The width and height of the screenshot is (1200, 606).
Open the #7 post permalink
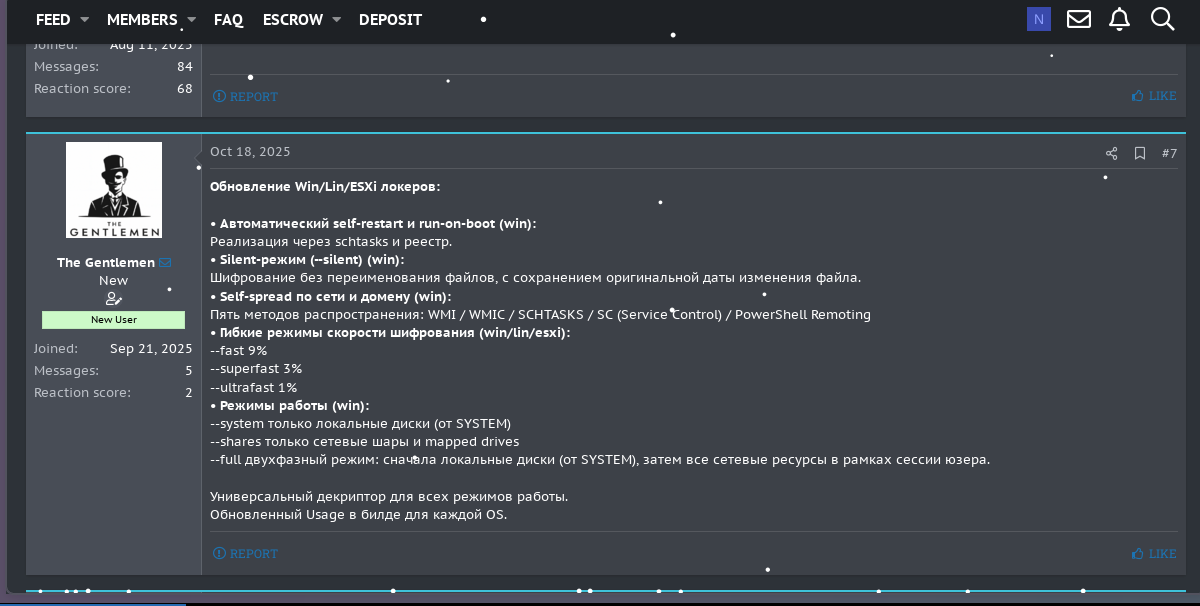pos(1169,153)
